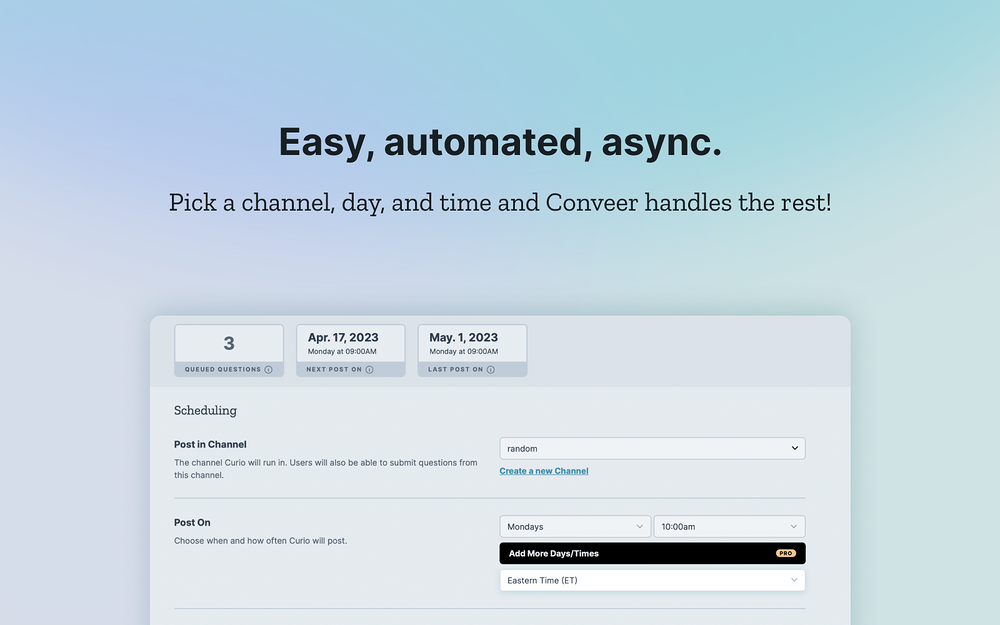Click the PRO badge on Add More Days/Times

coord(786,554)
